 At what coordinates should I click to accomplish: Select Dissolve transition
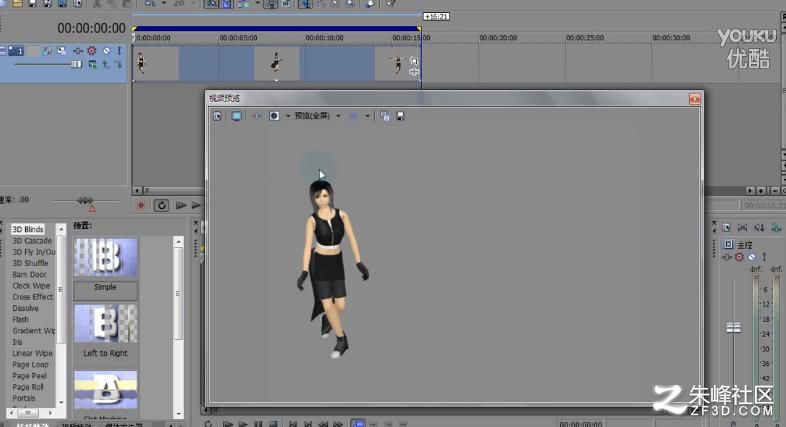coord(25,308)
